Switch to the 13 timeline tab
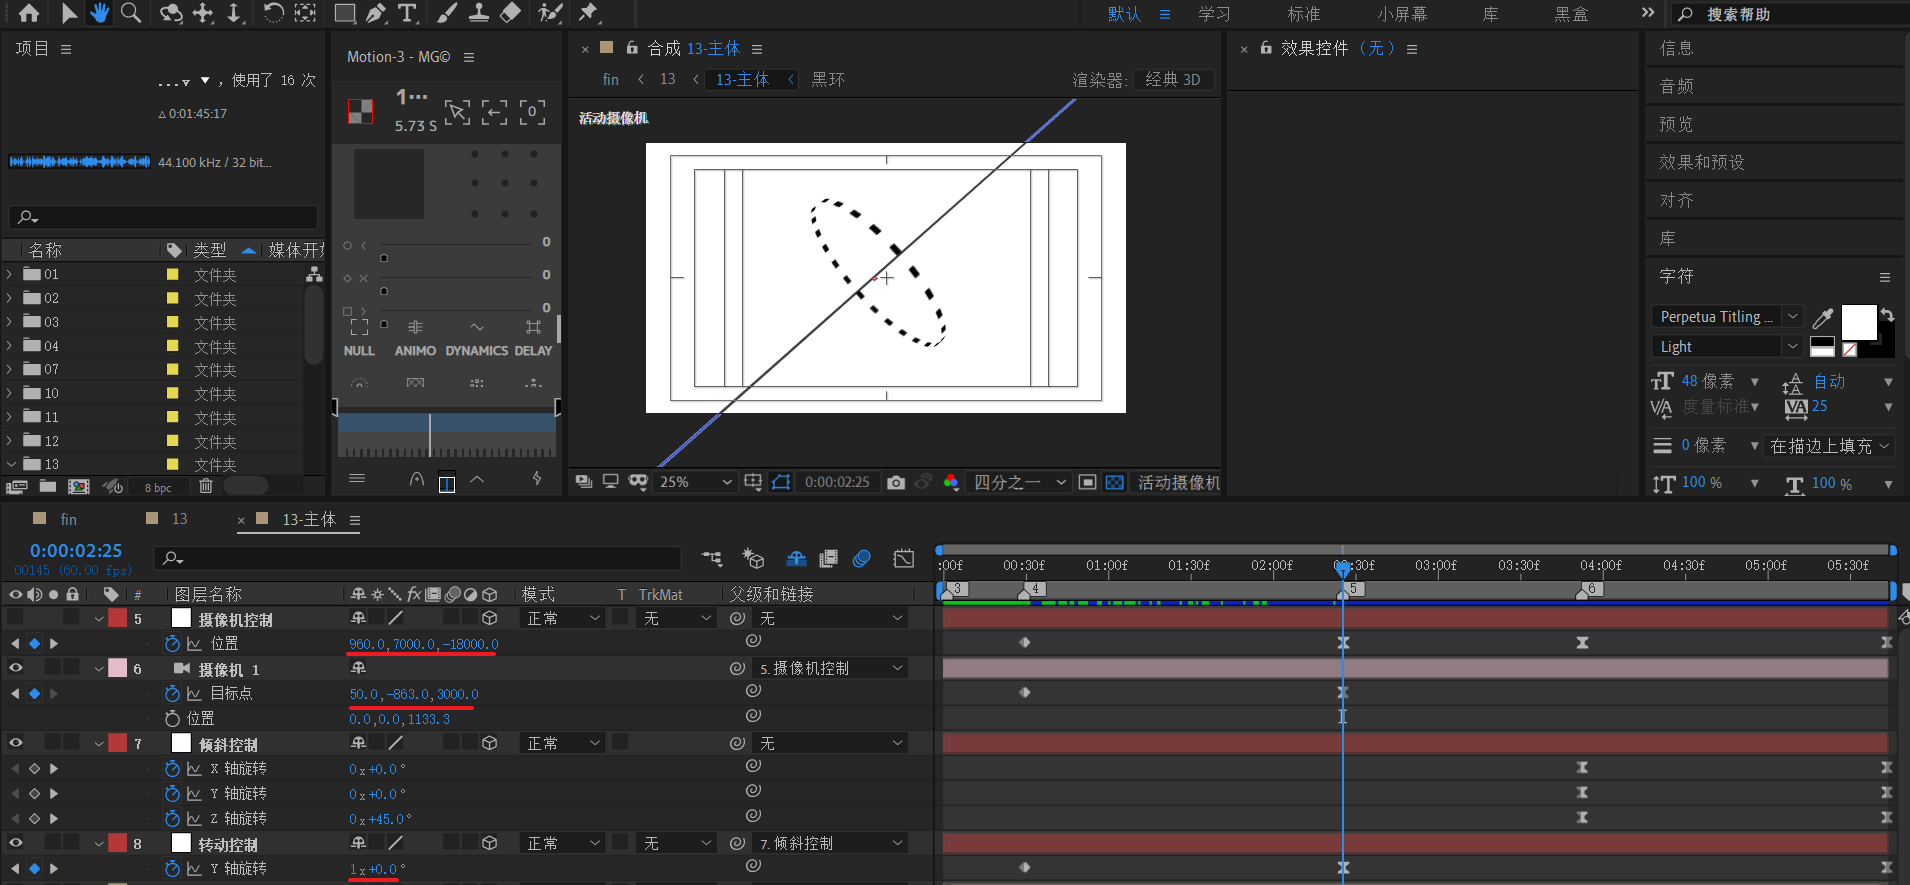1910x885 pixels. click(179, 519)
